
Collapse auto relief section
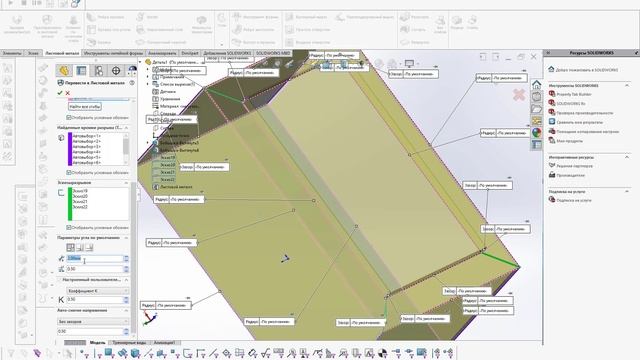click(x=126, y=311)
